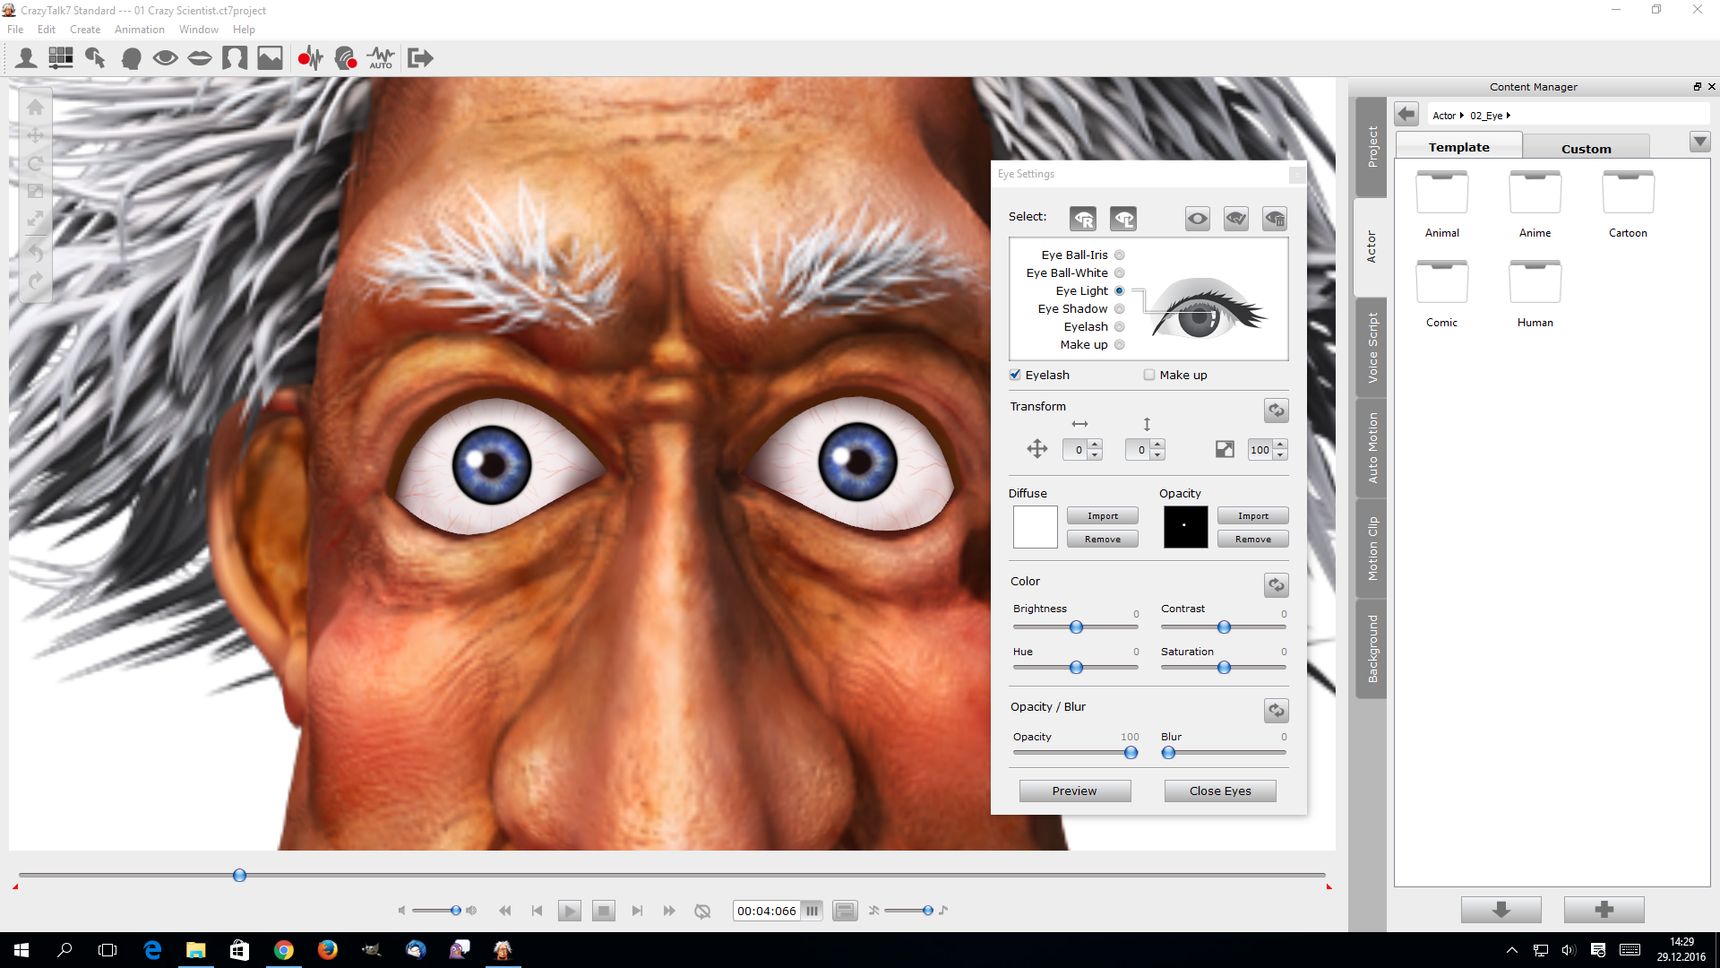Click the Close Eyes button
The width and height of the screenshot is (1720, 968).
1220,791
